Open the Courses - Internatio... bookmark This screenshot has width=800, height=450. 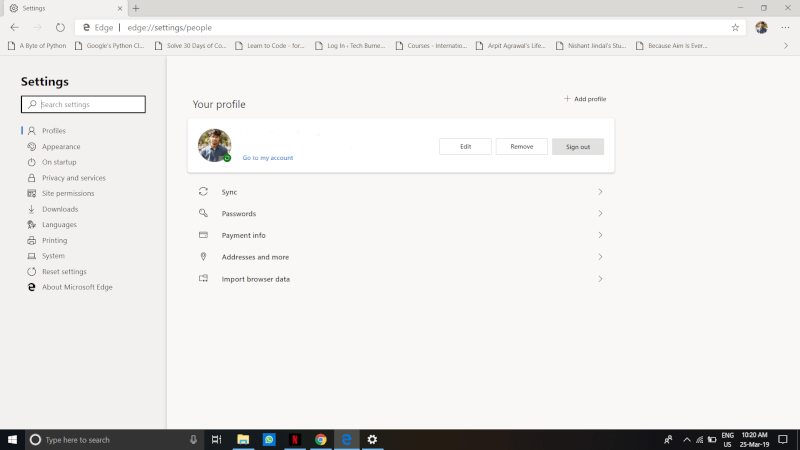(431, 45)
